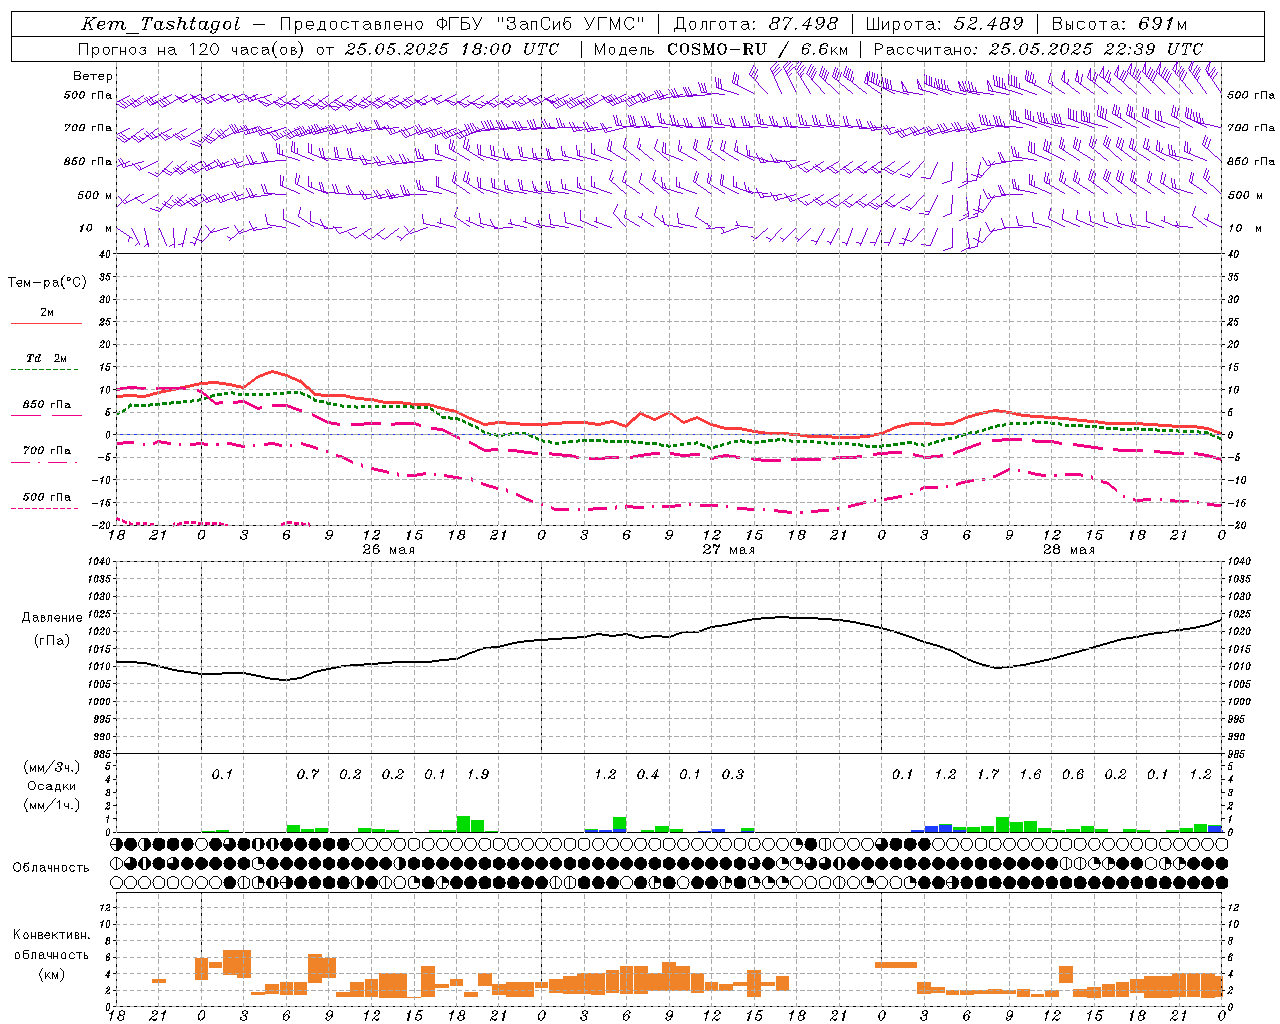
Task: Click the (мм/1ч.) precipitation unit label
Action: [x=52, y=804]
